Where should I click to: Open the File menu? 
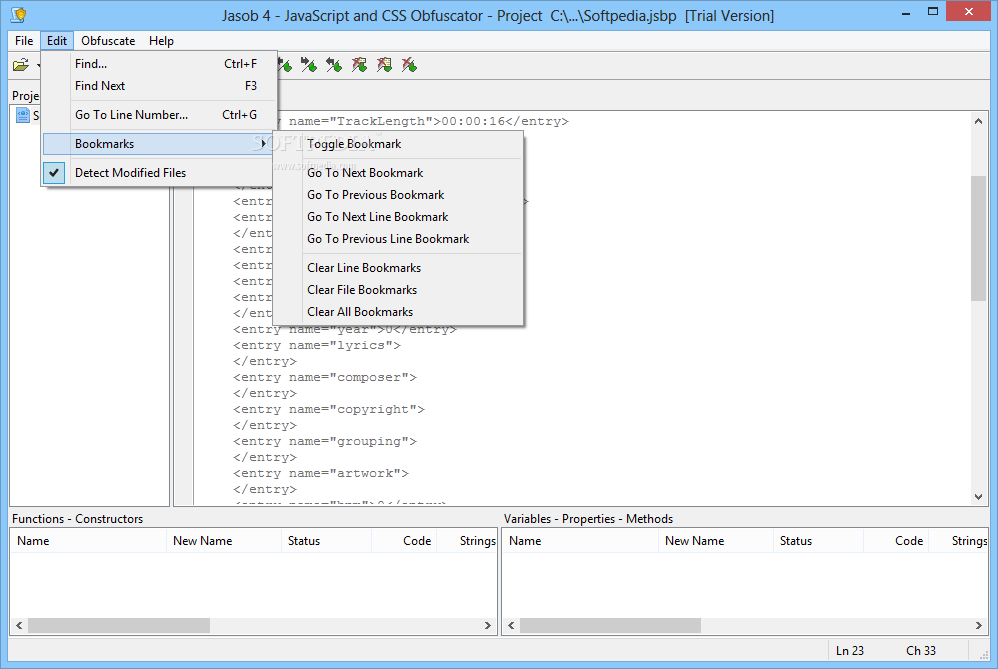pos(24,41)
